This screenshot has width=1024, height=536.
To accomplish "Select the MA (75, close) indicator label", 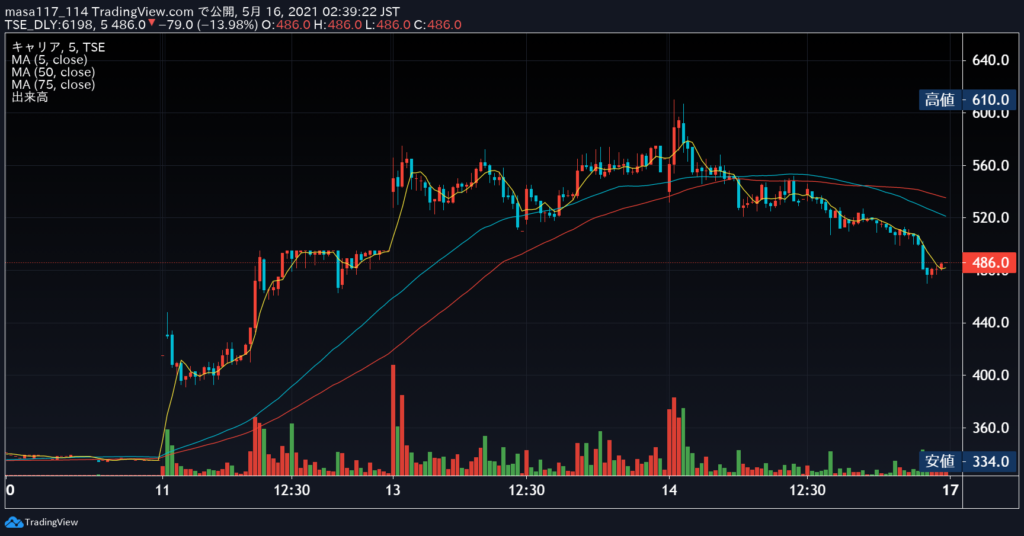I will coord(53,84).
